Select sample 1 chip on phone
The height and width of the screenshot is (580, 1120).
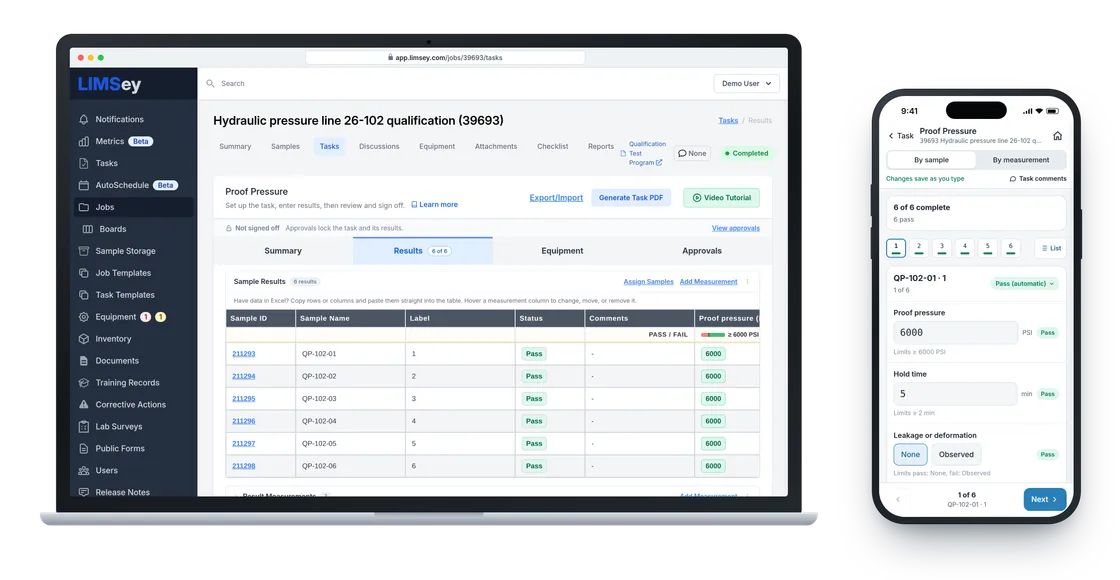[896, 248]
